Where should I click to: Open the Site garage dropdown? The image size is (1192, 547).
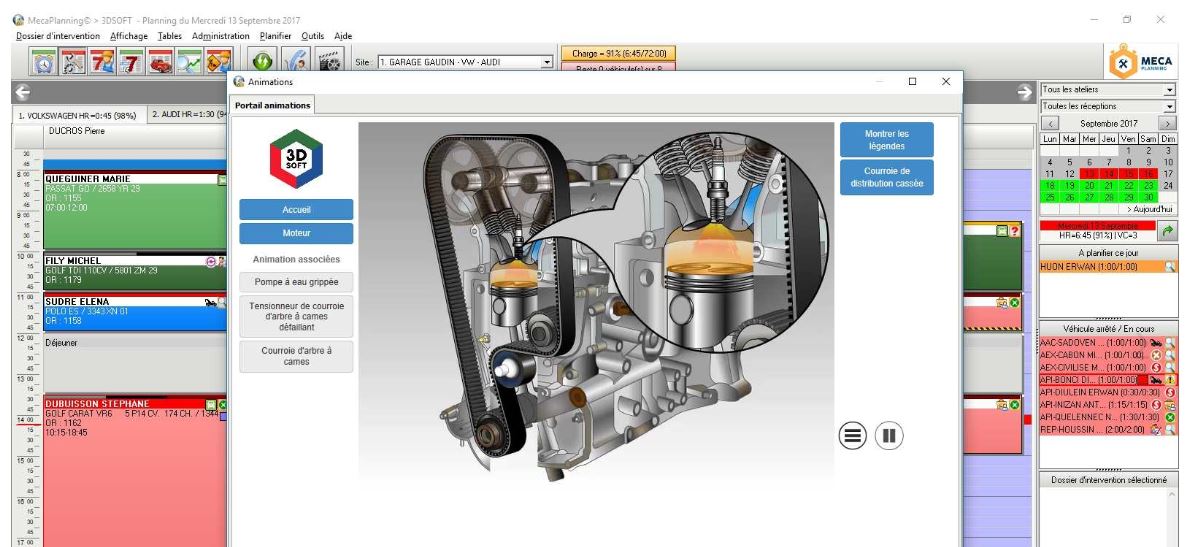[x=547, y=62]
